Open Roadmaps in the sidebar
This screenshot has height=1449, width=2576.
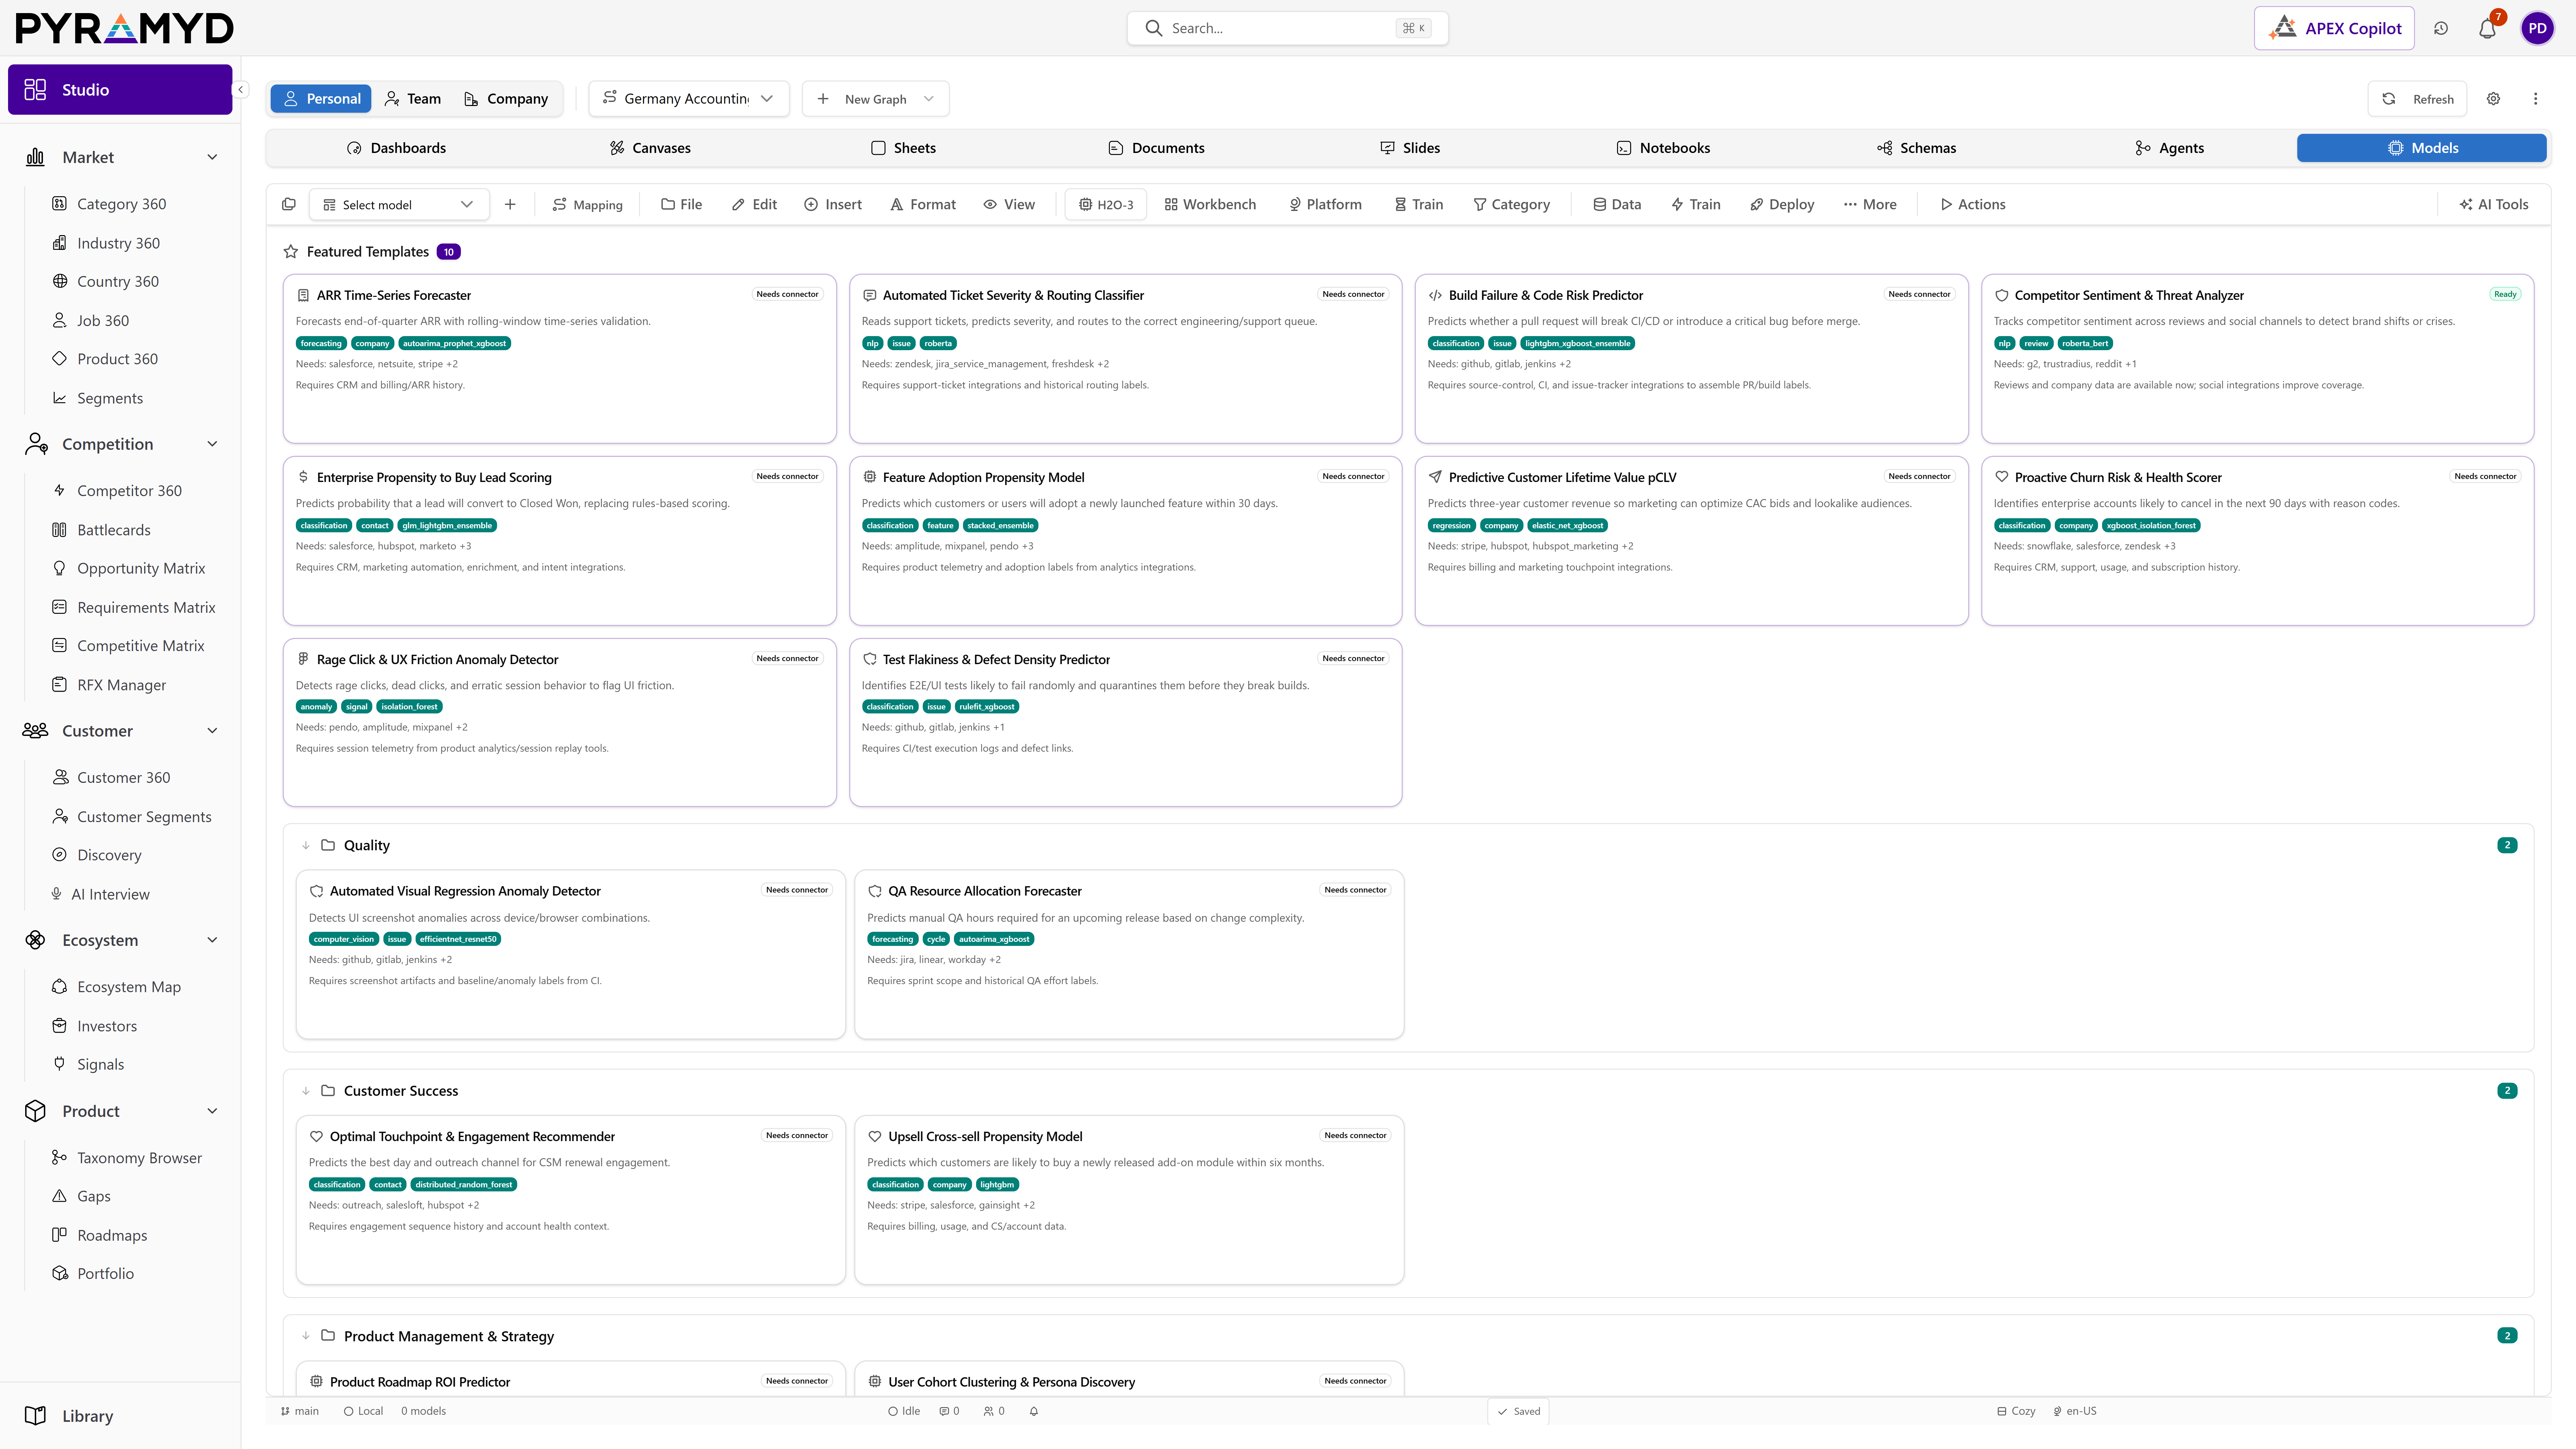pos(112,1236)
